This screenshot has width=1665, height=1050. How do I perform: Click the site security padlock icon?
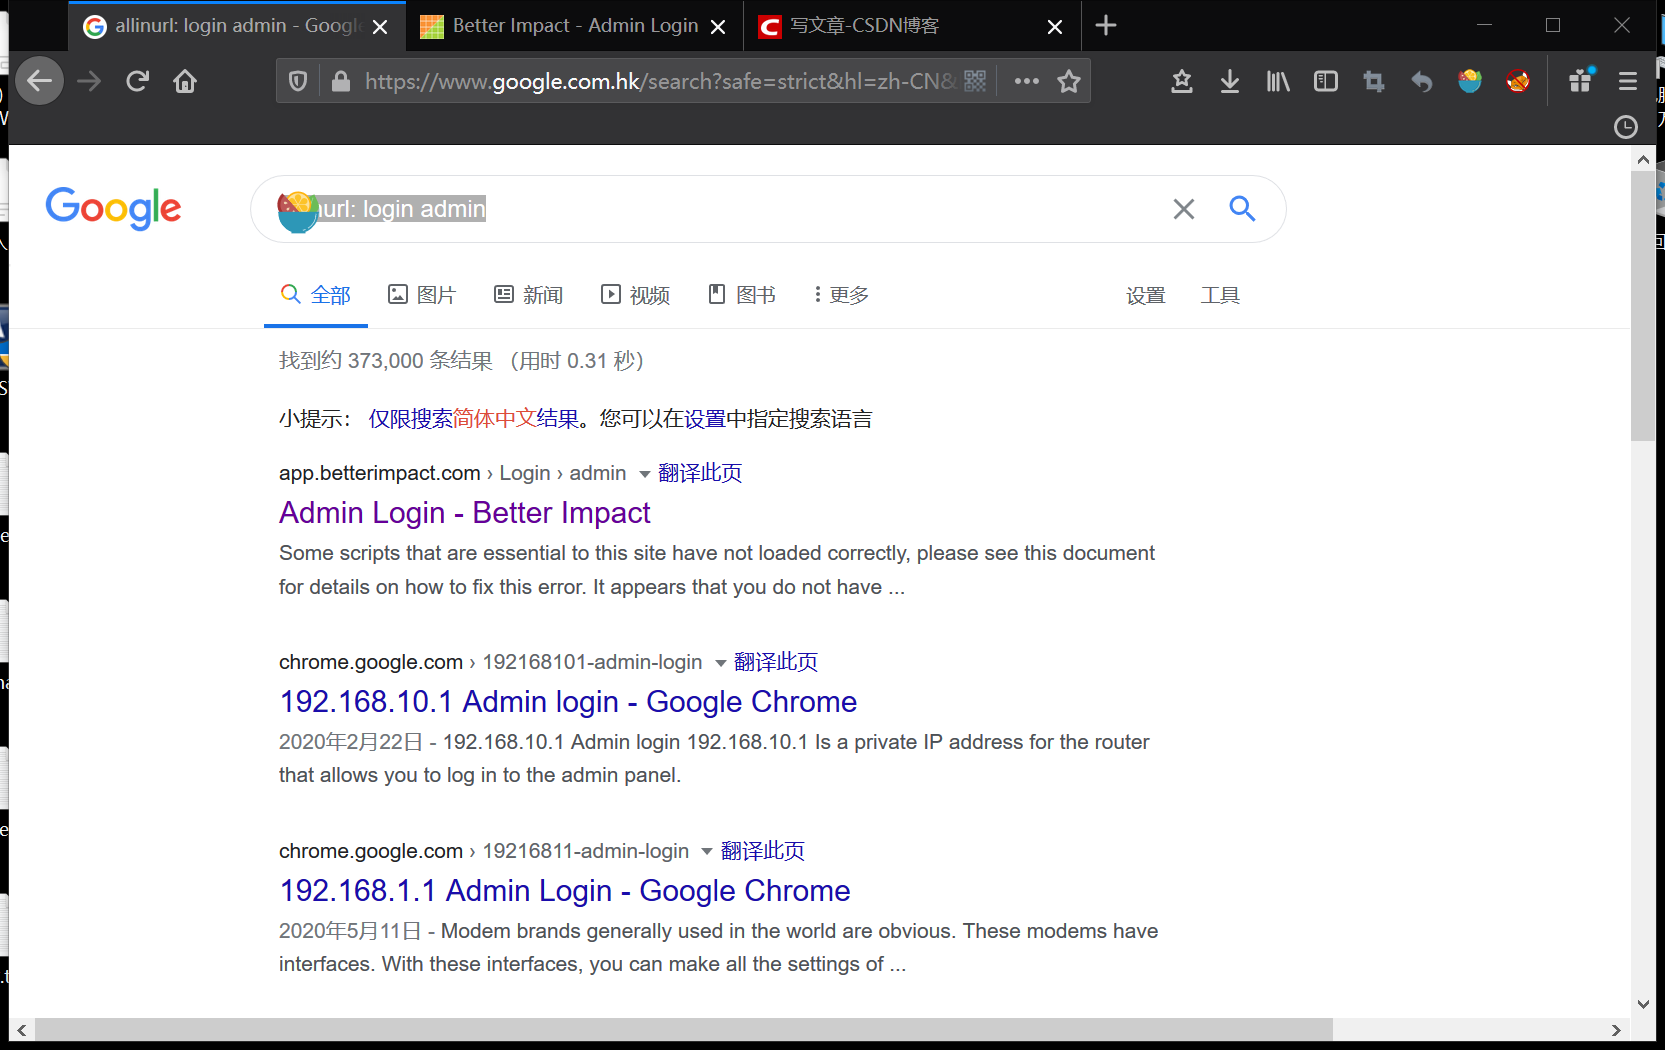[340, 81]
